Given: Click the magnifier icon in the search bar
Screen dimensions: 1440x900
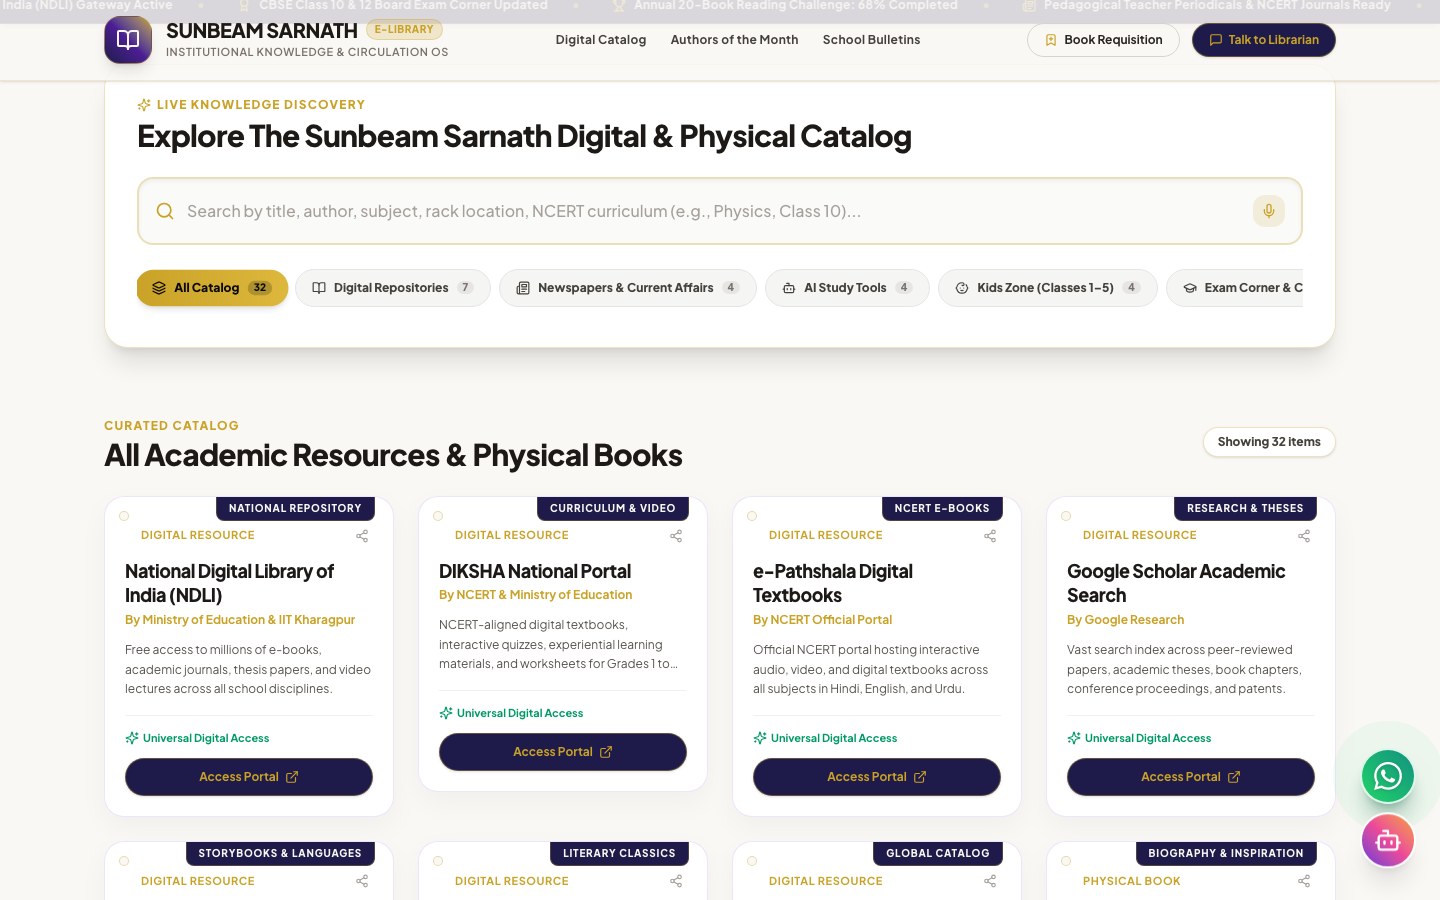Looking at the screenshot, I should coord(165,211).
